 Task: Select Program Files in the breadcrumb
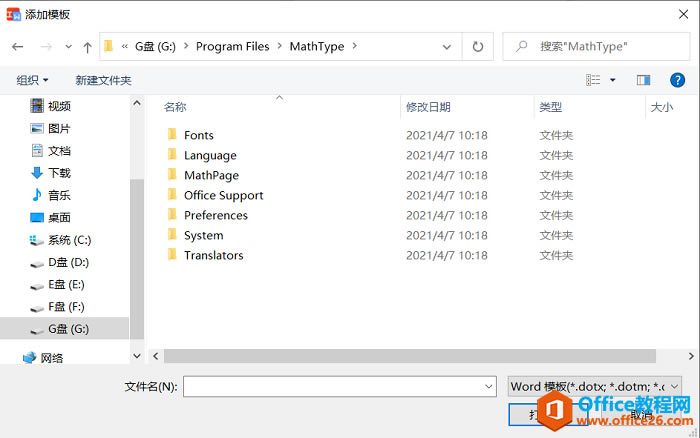click(233, 46)
